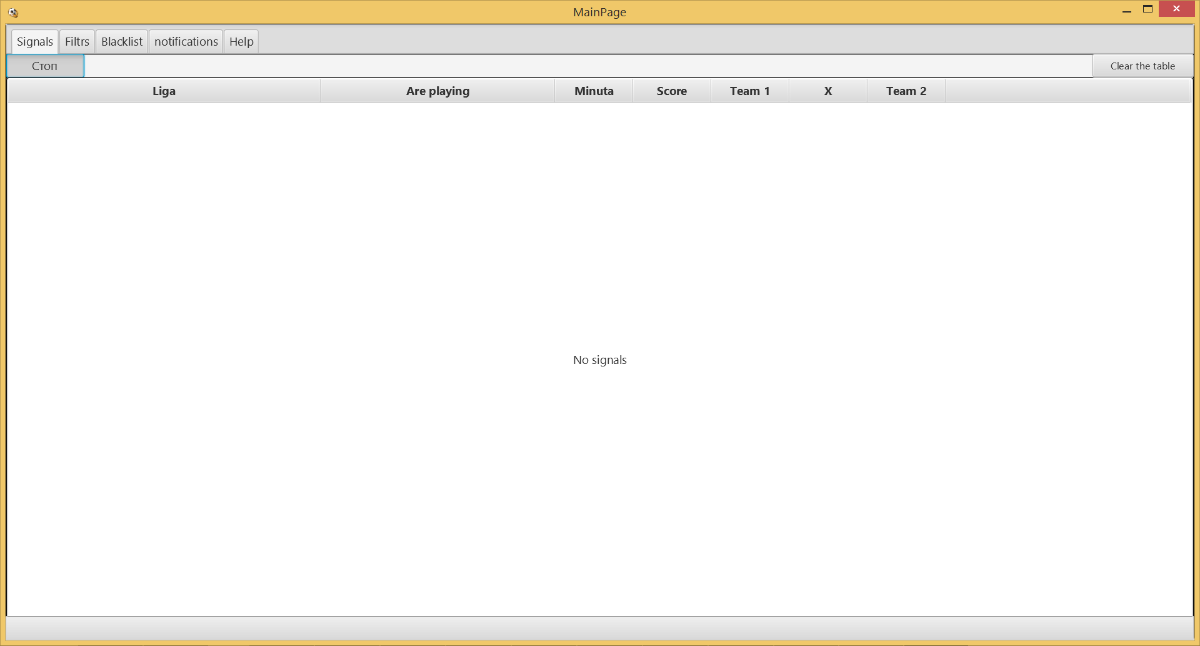Image resolution: width=1200 pixels, height=646 pixels.
Task: Select the notifications tab
Action: [186, 42]
